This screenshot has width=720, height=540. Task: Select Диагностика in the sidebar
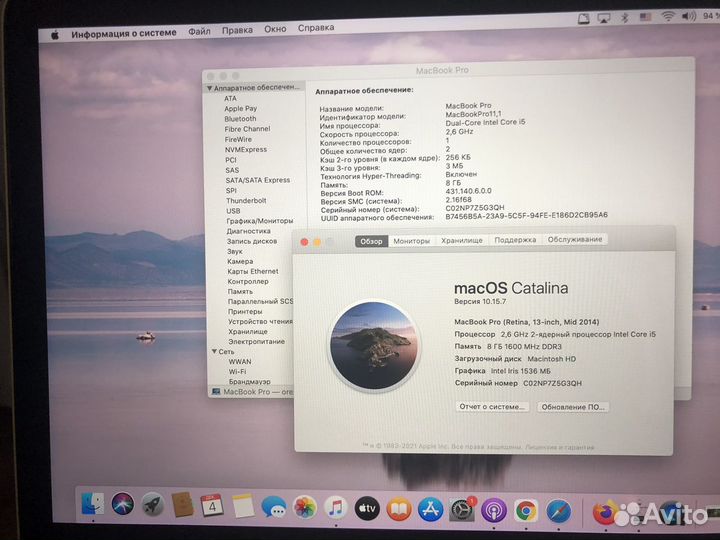pyautogui.click(x=248, y=231)
